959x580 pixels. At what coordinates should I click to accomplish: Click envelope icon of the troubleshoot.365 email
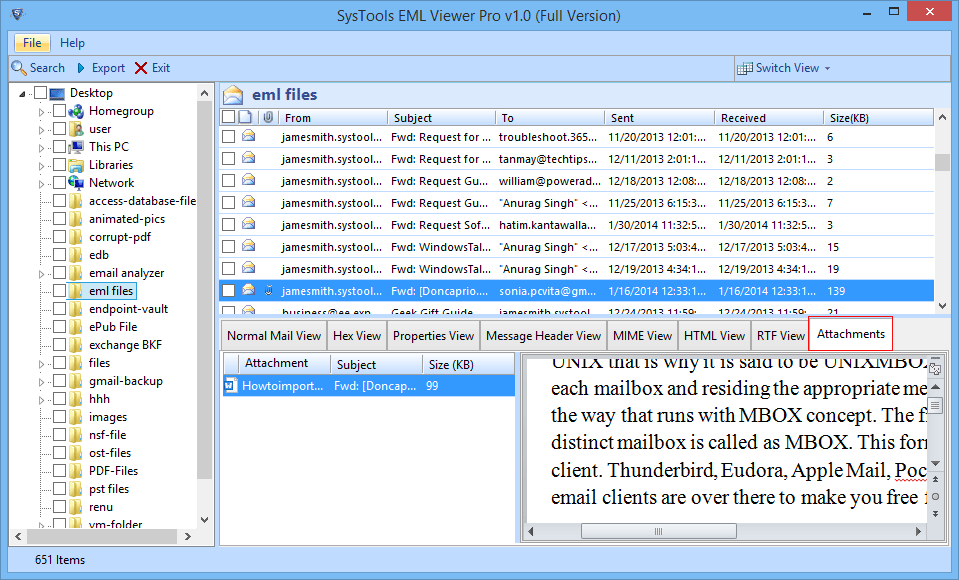point(248,136)
